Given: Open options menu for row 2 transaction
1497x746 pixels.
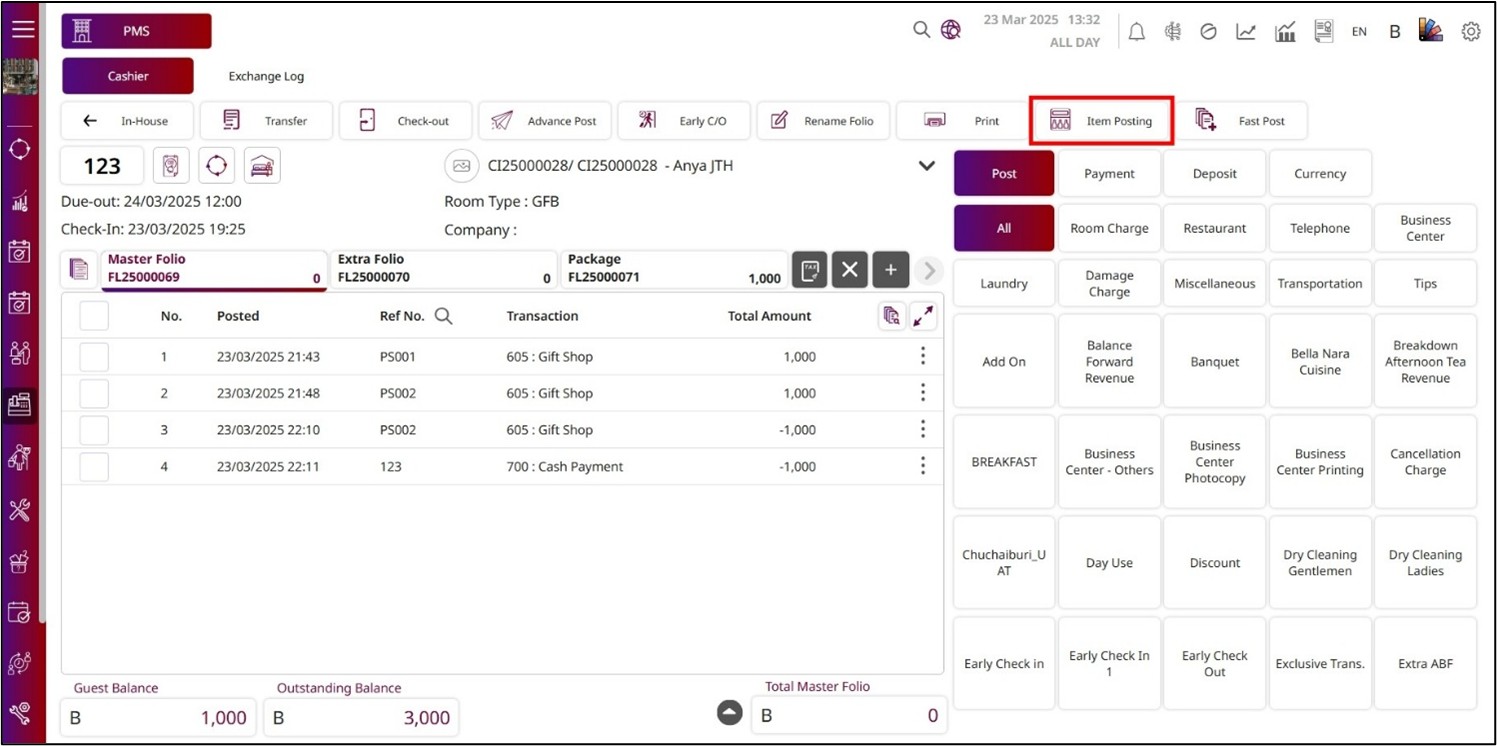Looking at the screenshot, I should pyautogui.click(x=922, y=393).
